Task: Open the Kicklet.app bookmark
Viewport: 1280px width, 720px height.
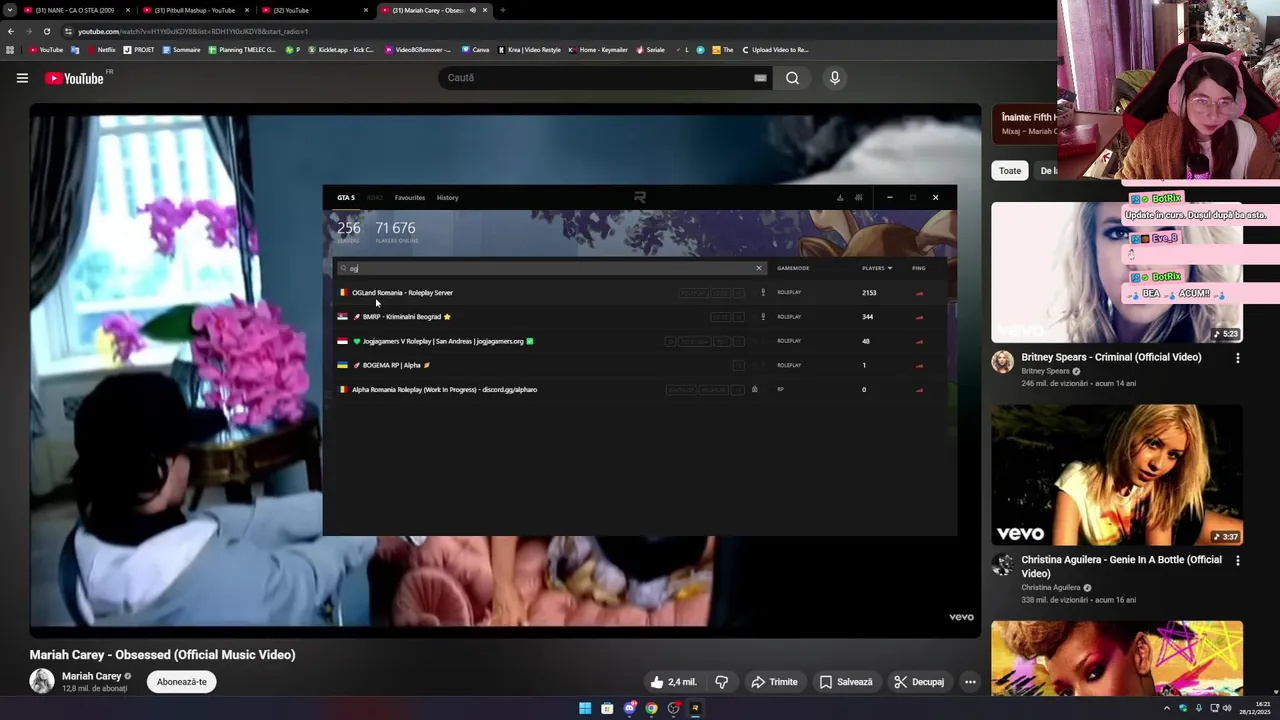Action: click(x=341, y=50)
